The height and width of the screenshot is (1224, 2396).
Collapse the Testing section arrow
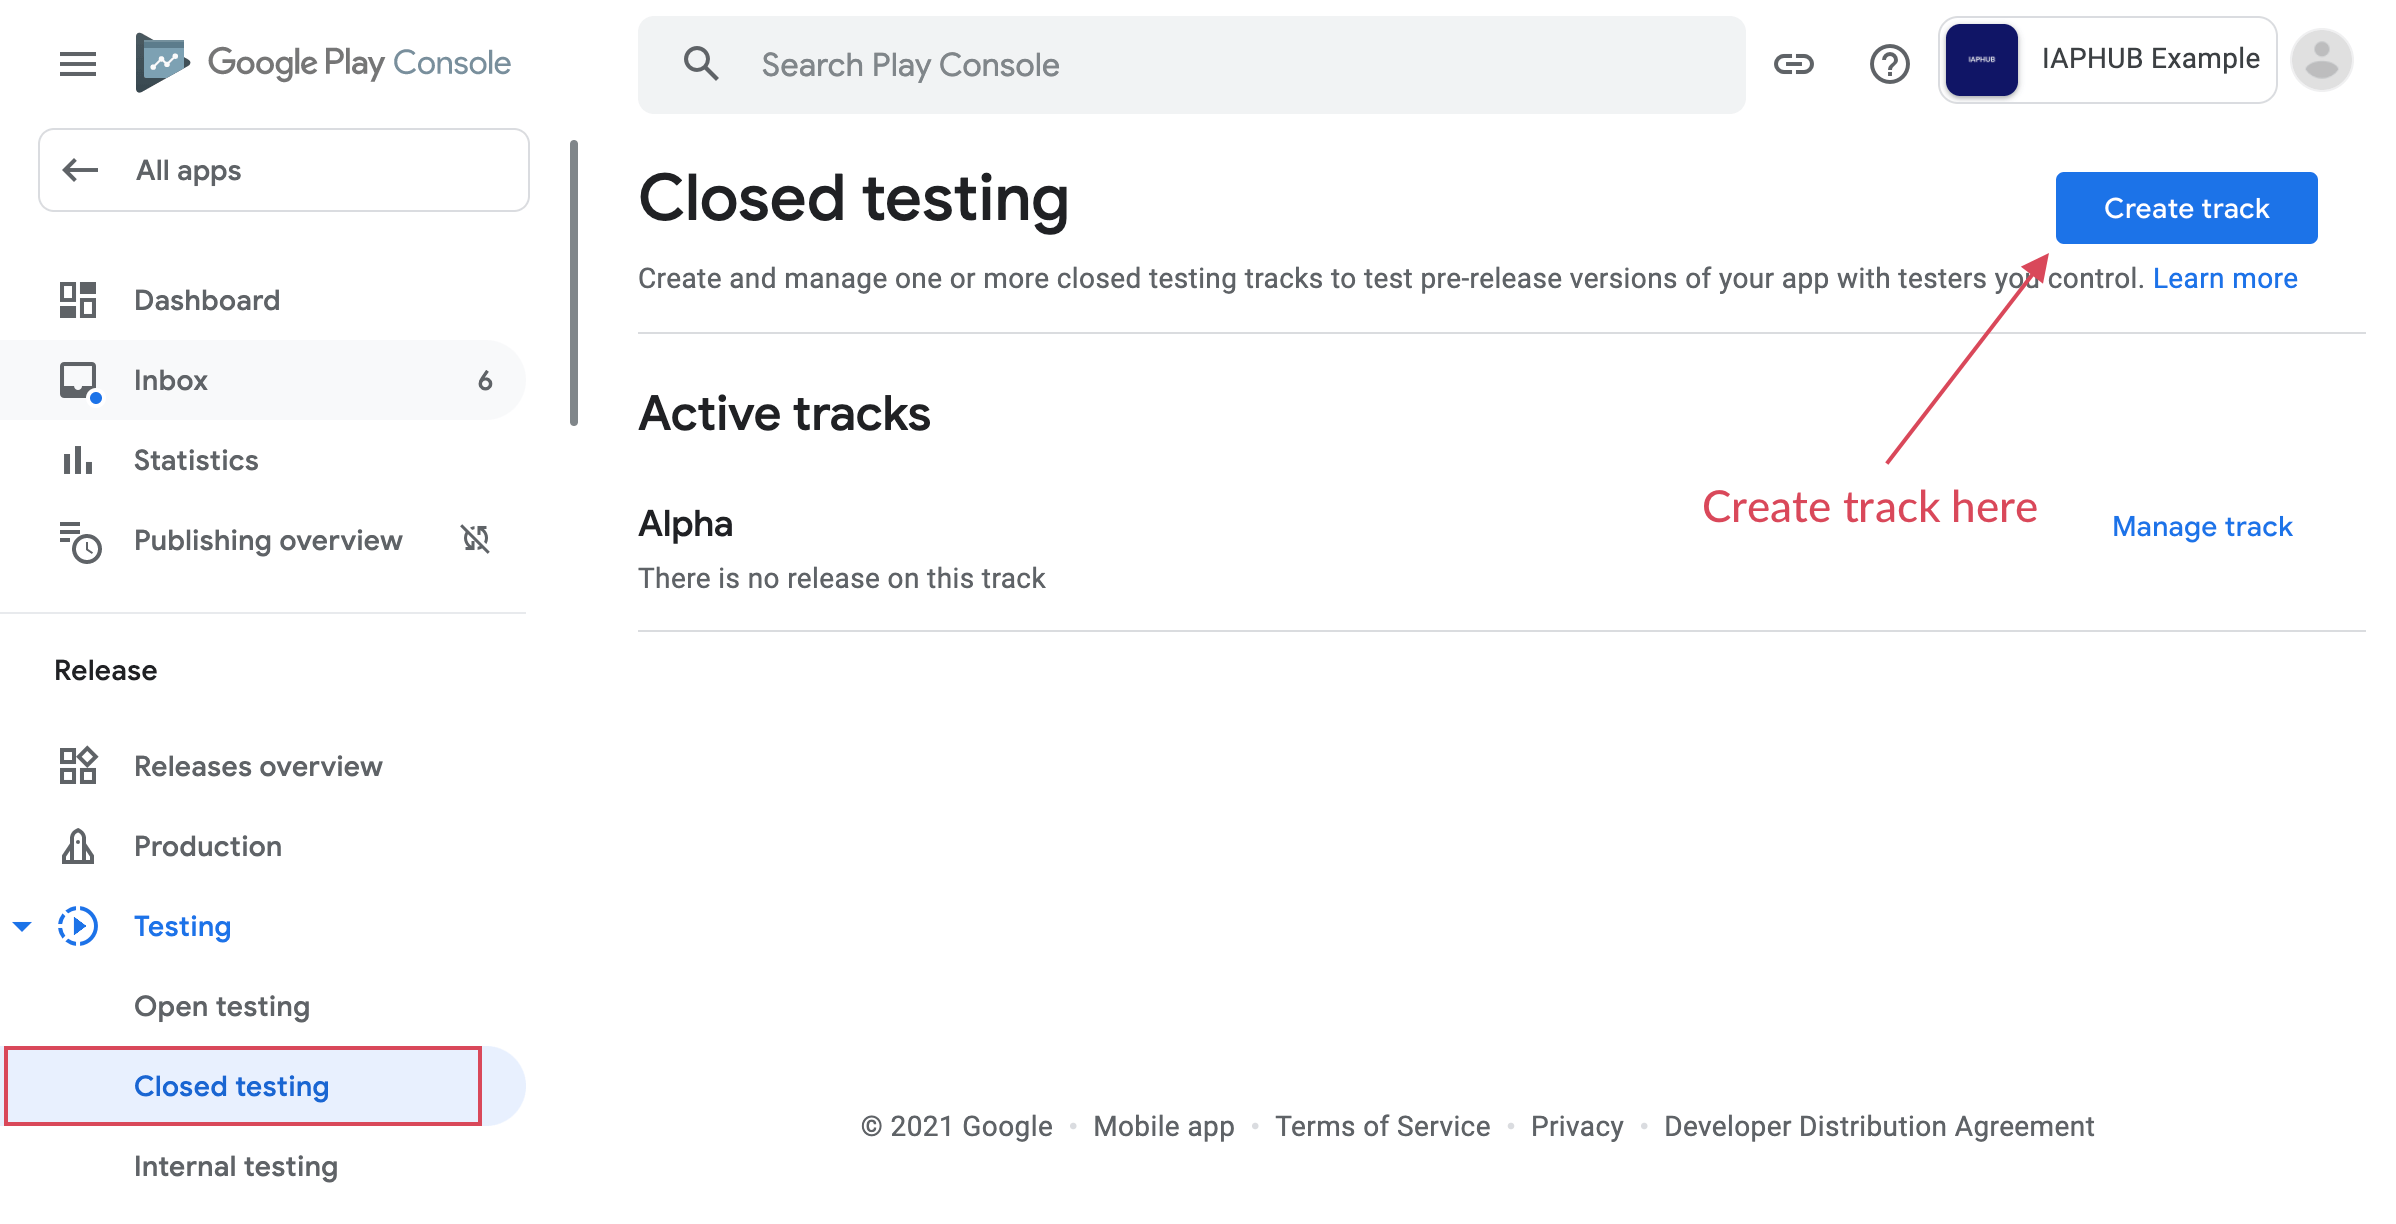[22, 926]
